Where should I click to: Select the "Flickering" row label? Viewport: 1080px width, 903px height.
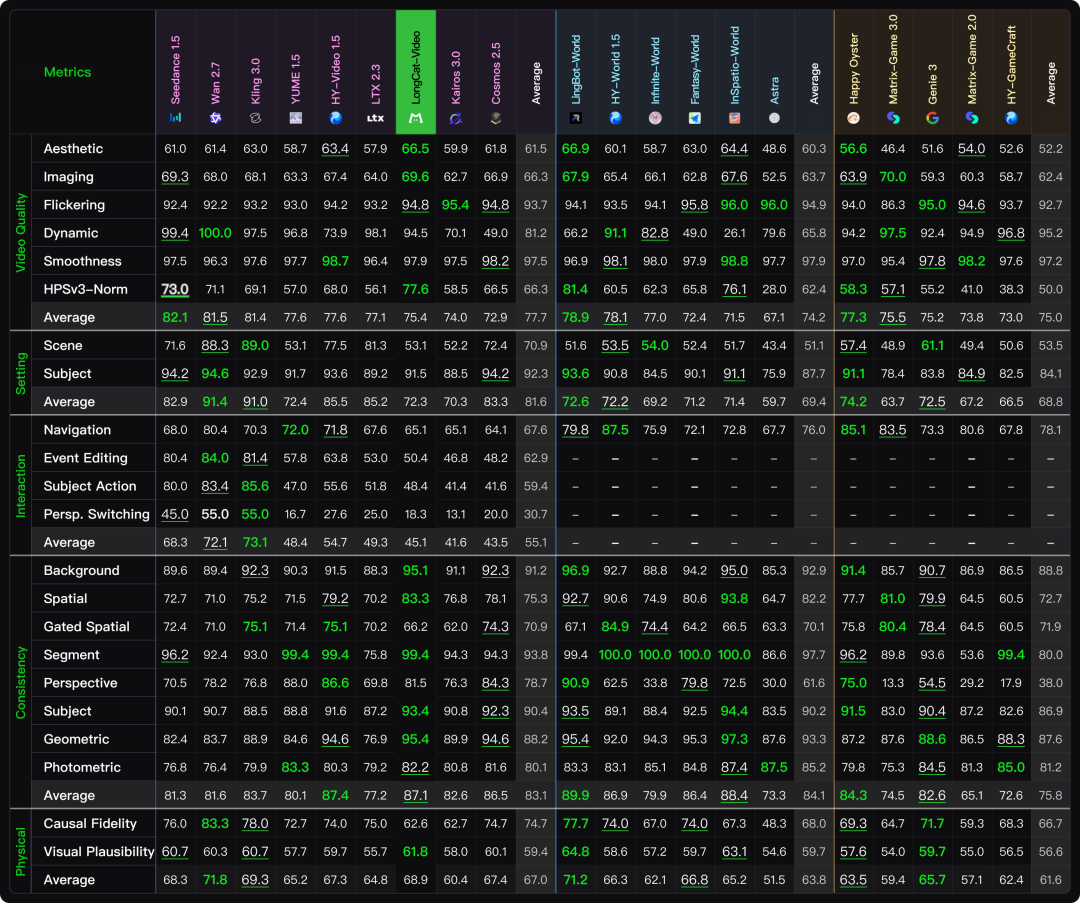(x=74, y=205)
